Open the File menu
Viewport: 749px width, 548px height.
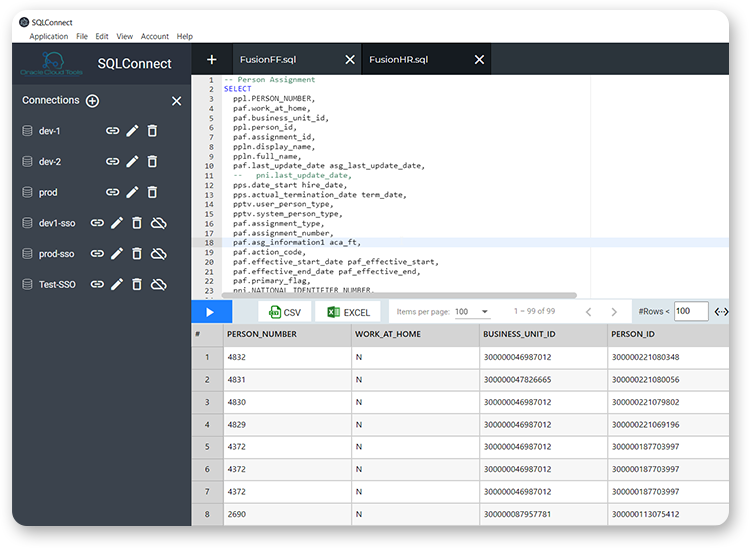click(82, 36)
